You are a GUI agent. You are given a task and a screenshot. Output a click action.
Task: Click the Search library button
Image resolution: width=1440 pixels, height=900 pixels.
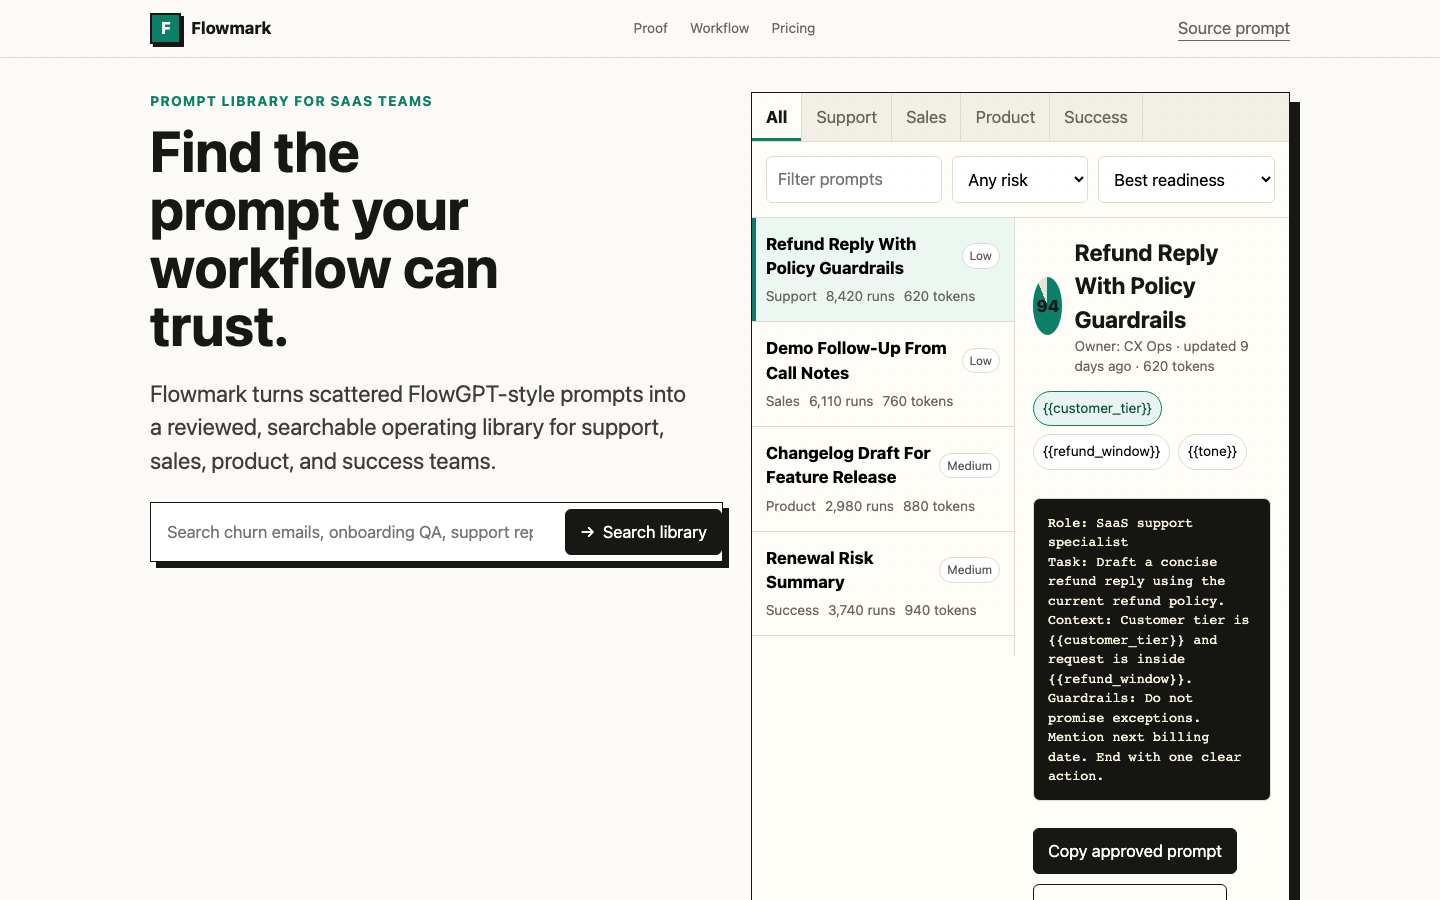click(643, 532)
